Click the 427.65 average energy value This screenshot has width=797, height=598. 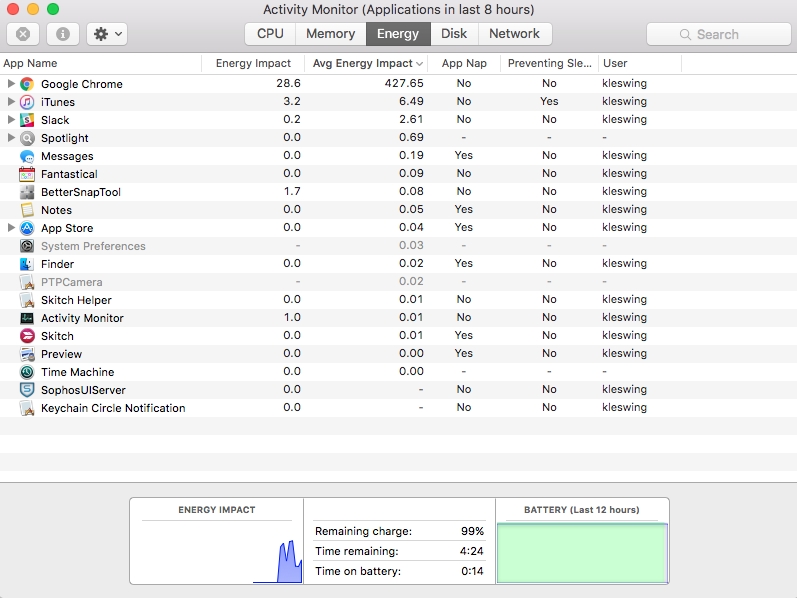point(404,83)
